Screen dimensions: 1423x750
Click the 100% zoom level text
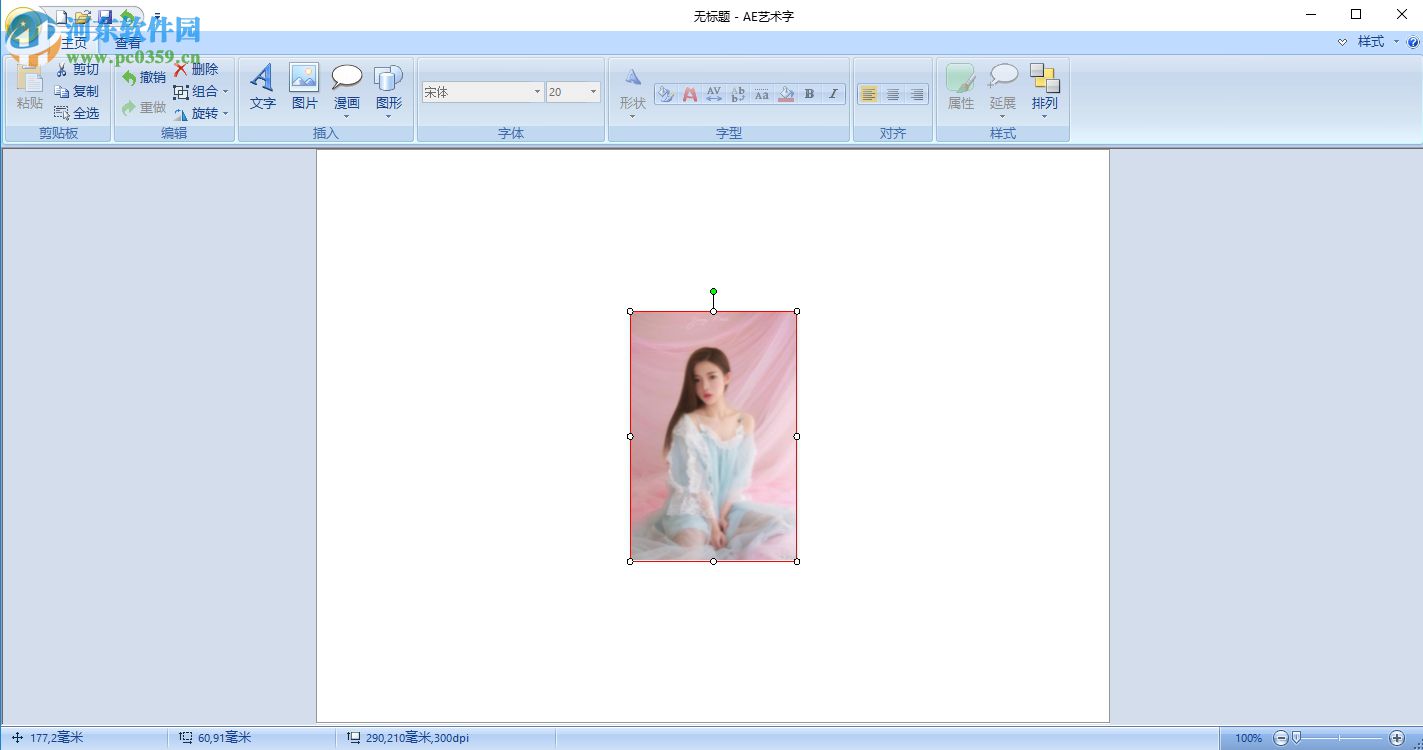[x=1248, y=738]
